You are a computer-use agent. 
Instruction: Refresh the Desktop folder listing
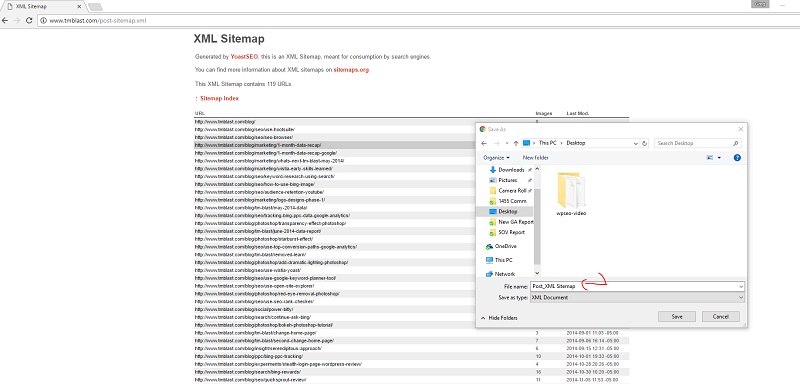[644, 143]
